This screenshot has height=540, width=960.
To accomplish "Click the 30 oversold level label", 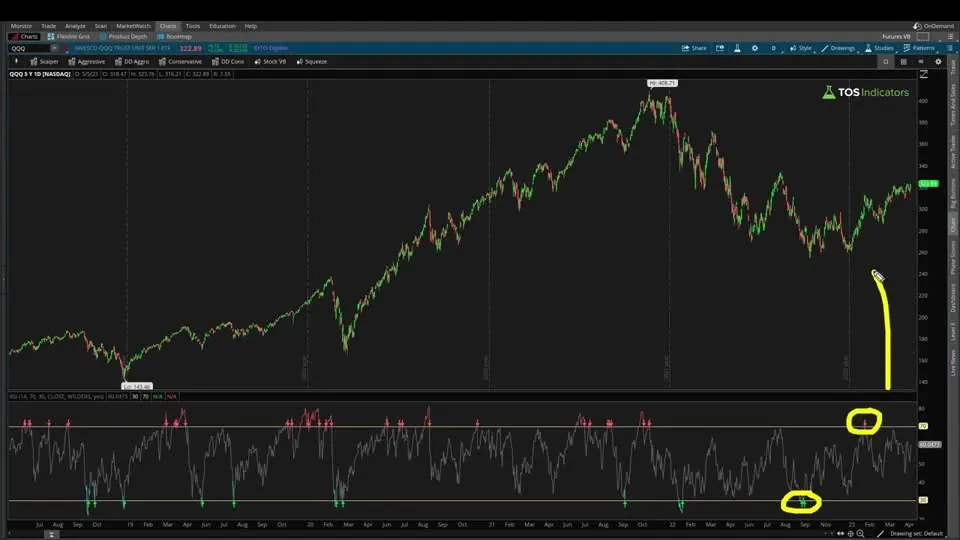I will pyautogui.click(x=923, y=500).
